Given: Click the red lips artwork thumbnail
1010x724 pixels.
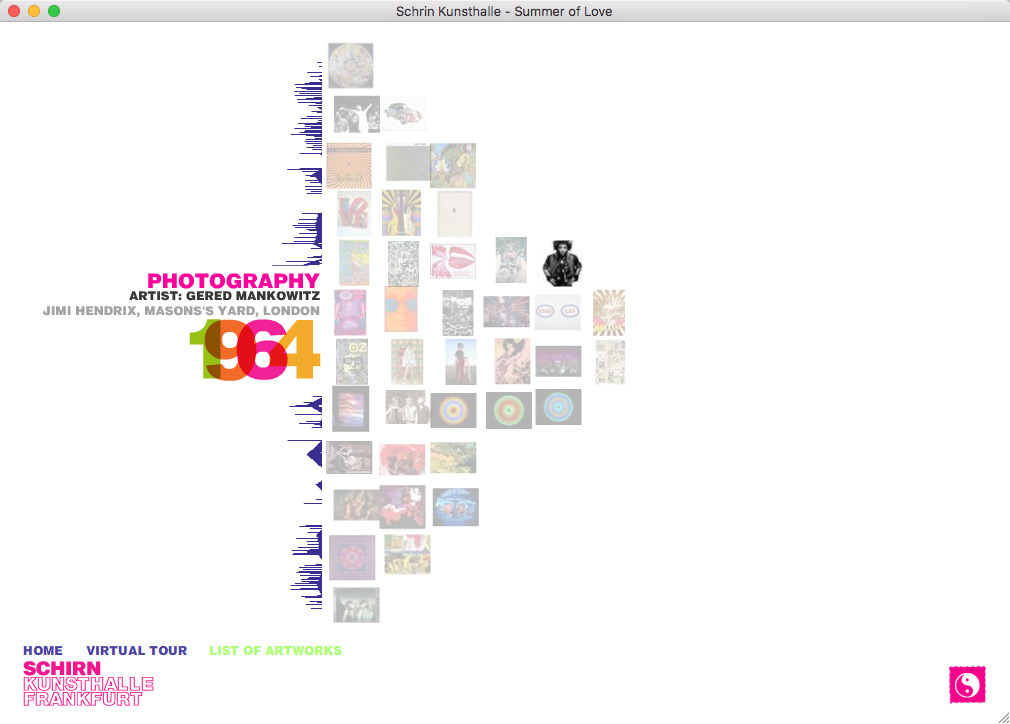Looking at the screenshot, I should [x=453, y=261].
